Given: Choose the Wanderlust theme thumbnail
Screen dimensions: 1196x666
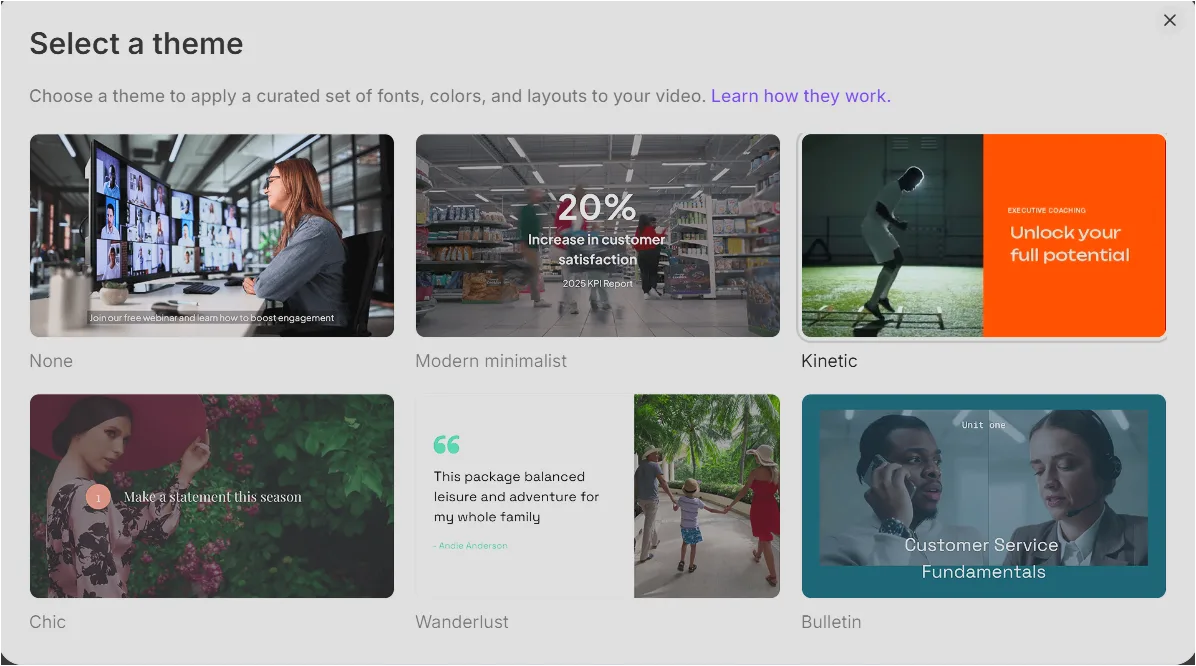Looking at the screenshot, I should [x=598, y=496].
